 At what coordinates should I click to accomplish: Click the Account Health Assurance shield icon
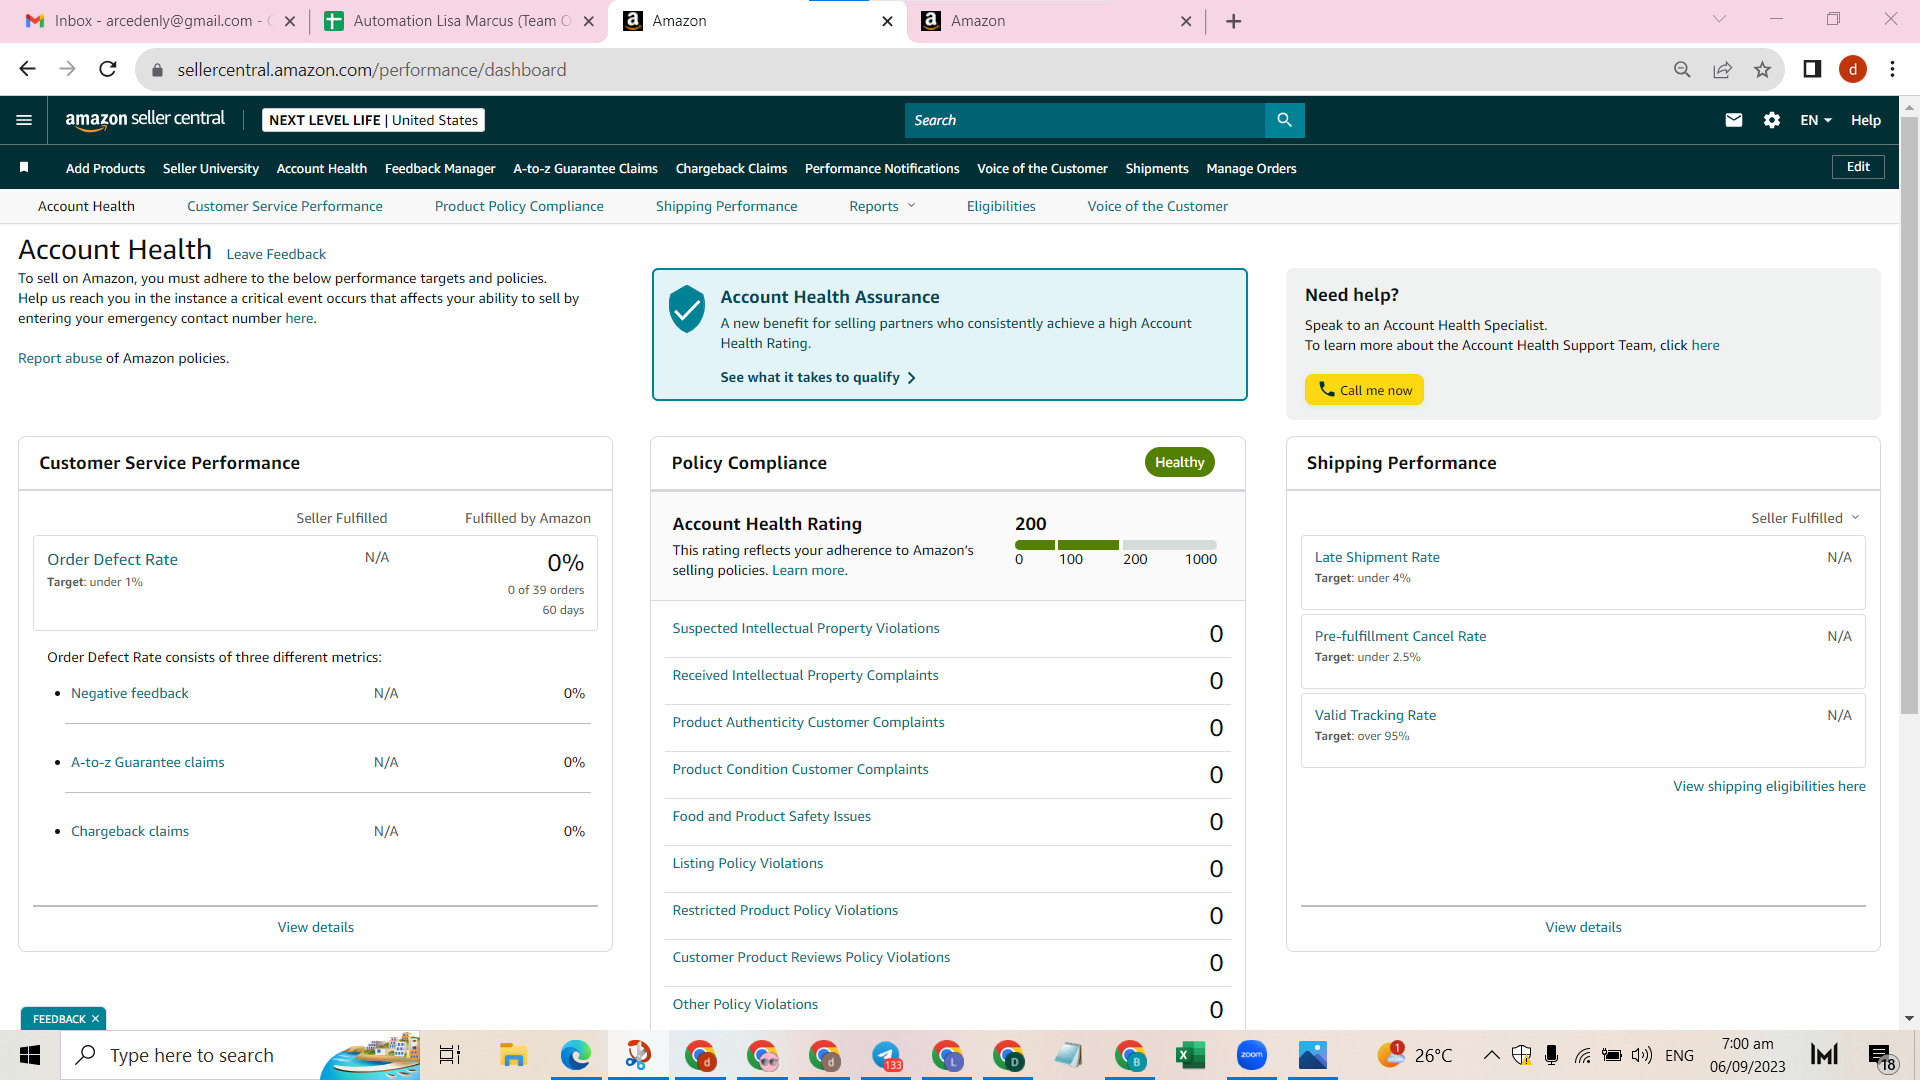coord(687,309)
